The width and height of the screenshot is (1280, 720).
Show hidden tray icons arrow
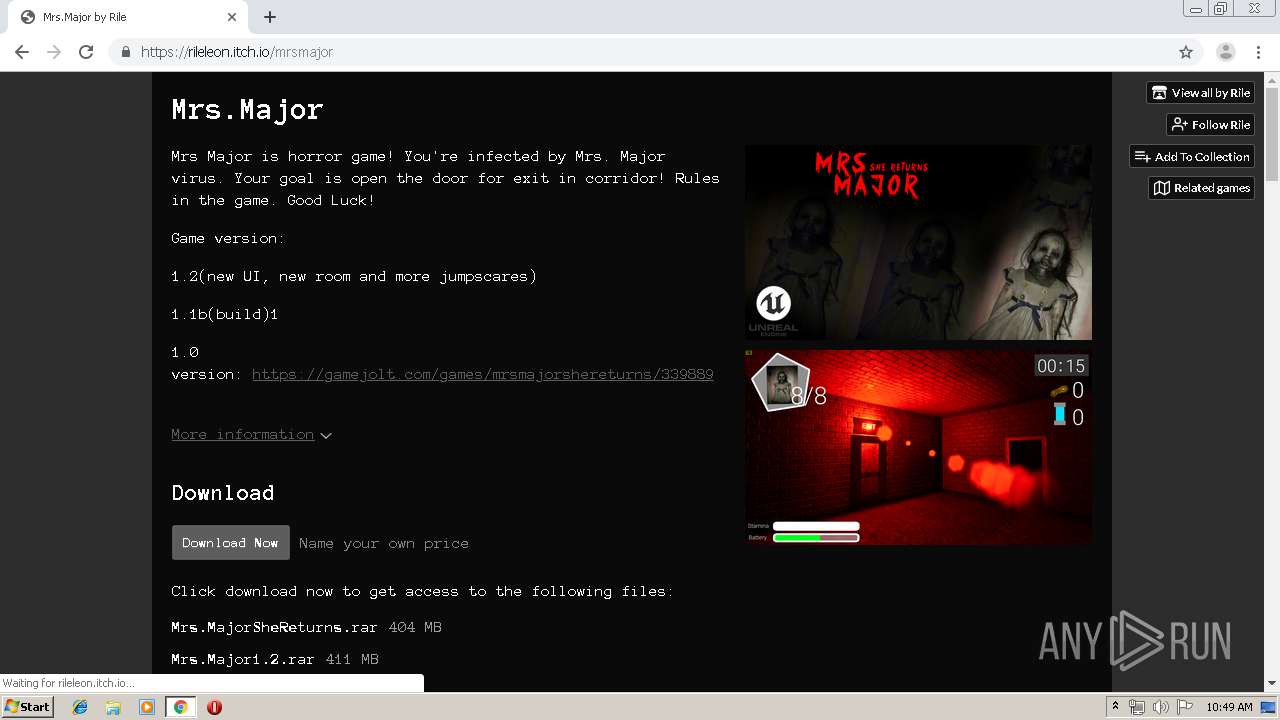[1116, 707]
